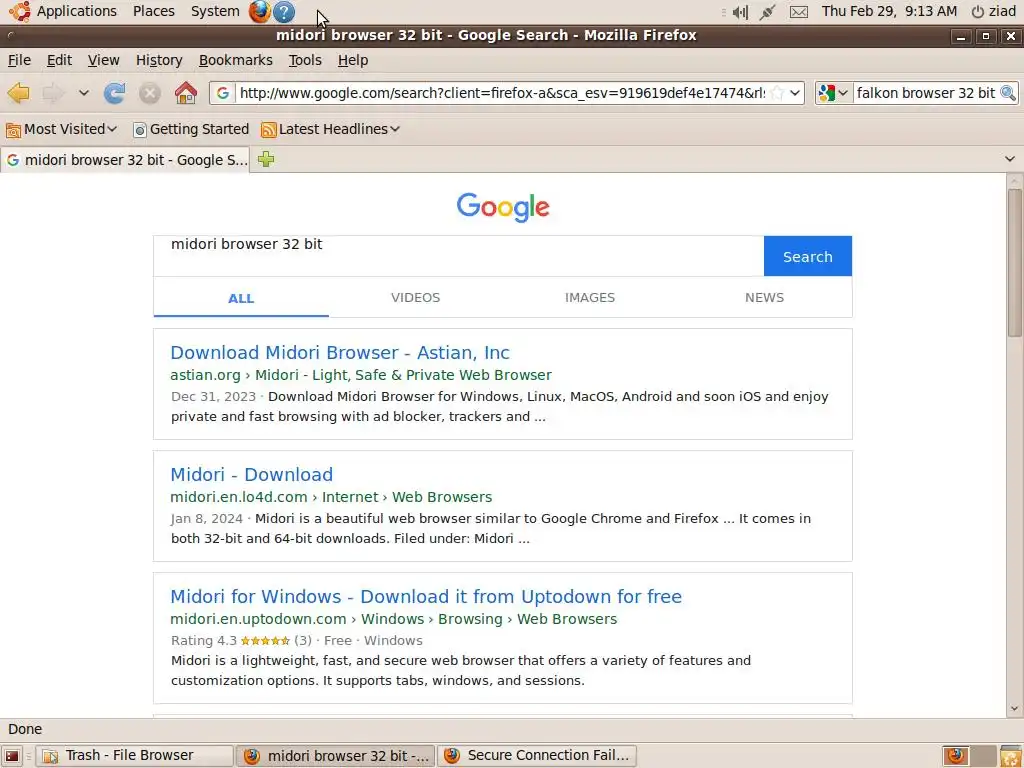The image size is (1024, 768).
Task: Click the date and time clock
Action: (889, 11)
